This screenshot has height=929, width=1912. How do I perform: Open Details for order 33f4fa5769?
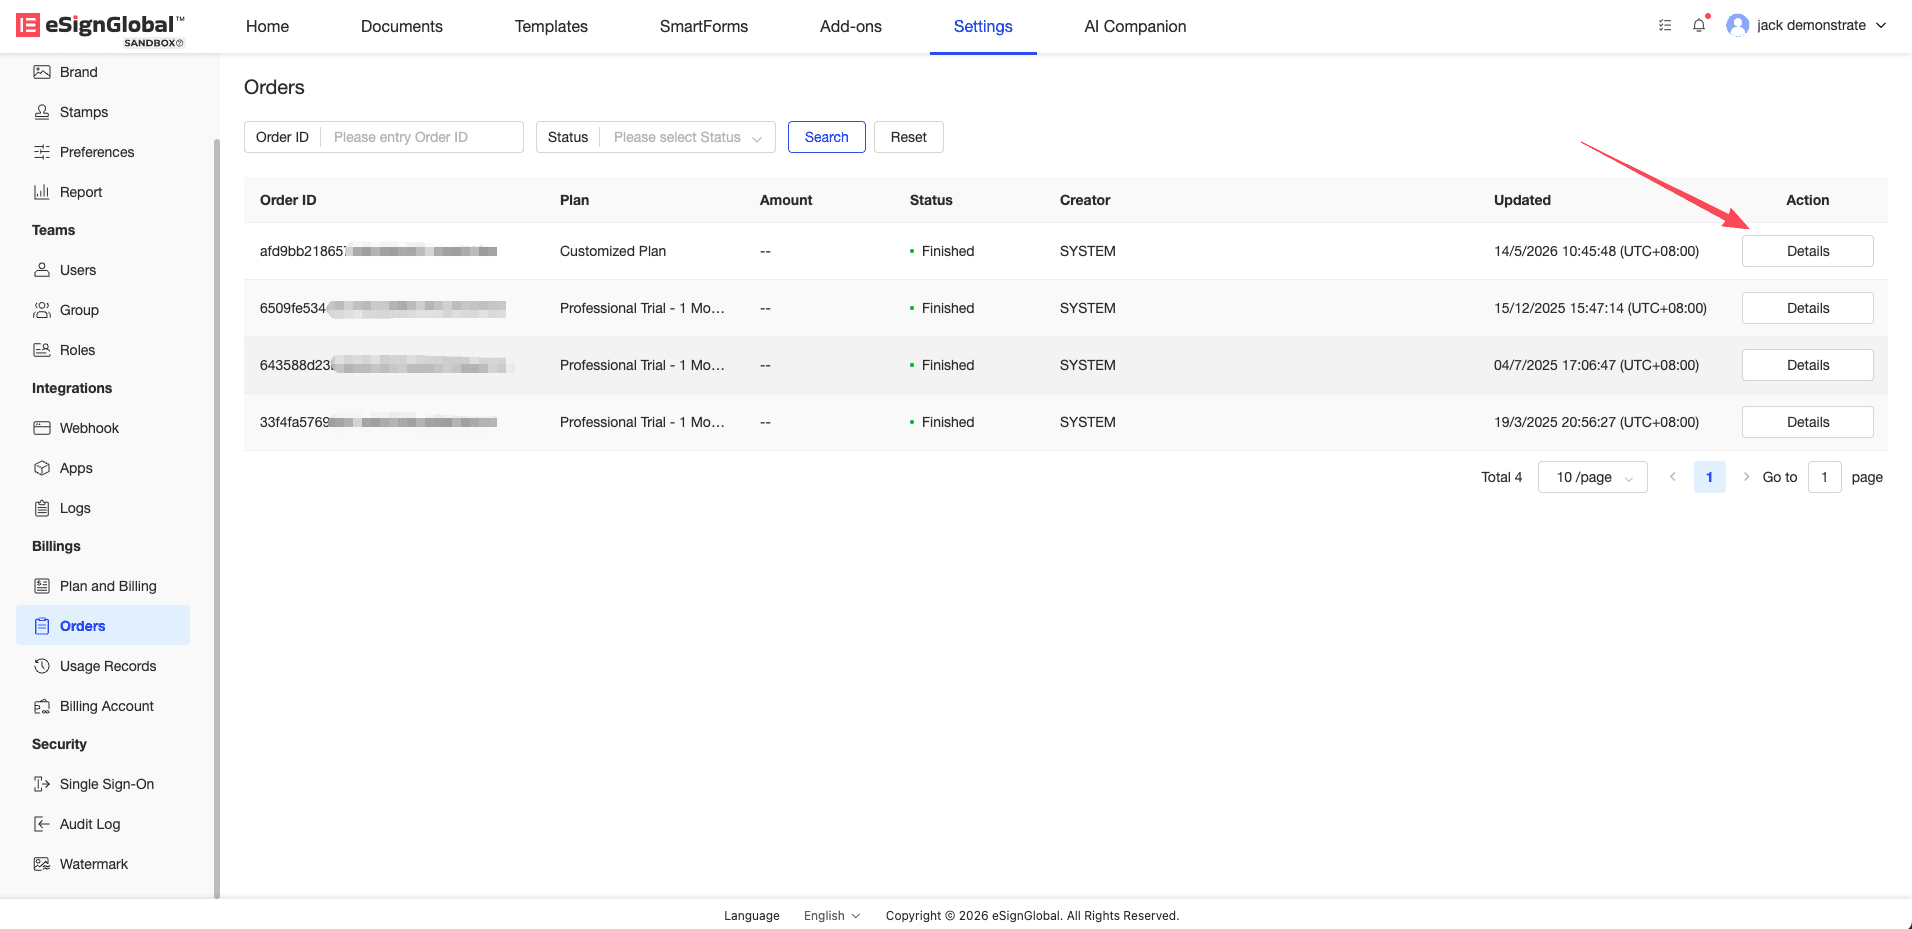tap(1808, 422)
